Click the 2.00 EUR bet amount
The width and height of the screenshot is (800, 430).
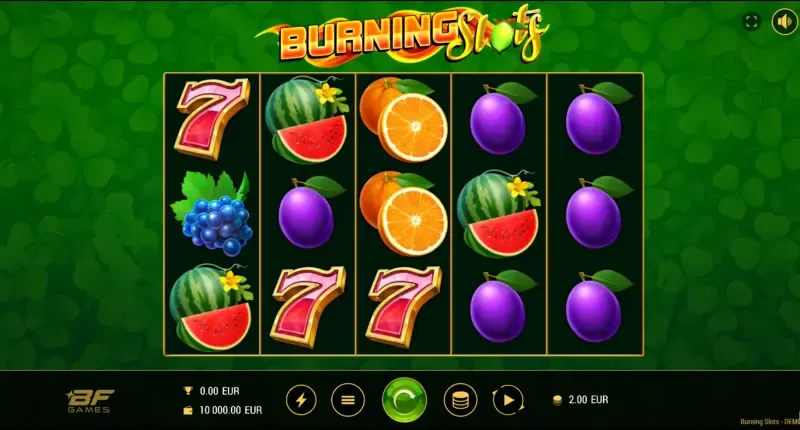click(x=588, y=400)
